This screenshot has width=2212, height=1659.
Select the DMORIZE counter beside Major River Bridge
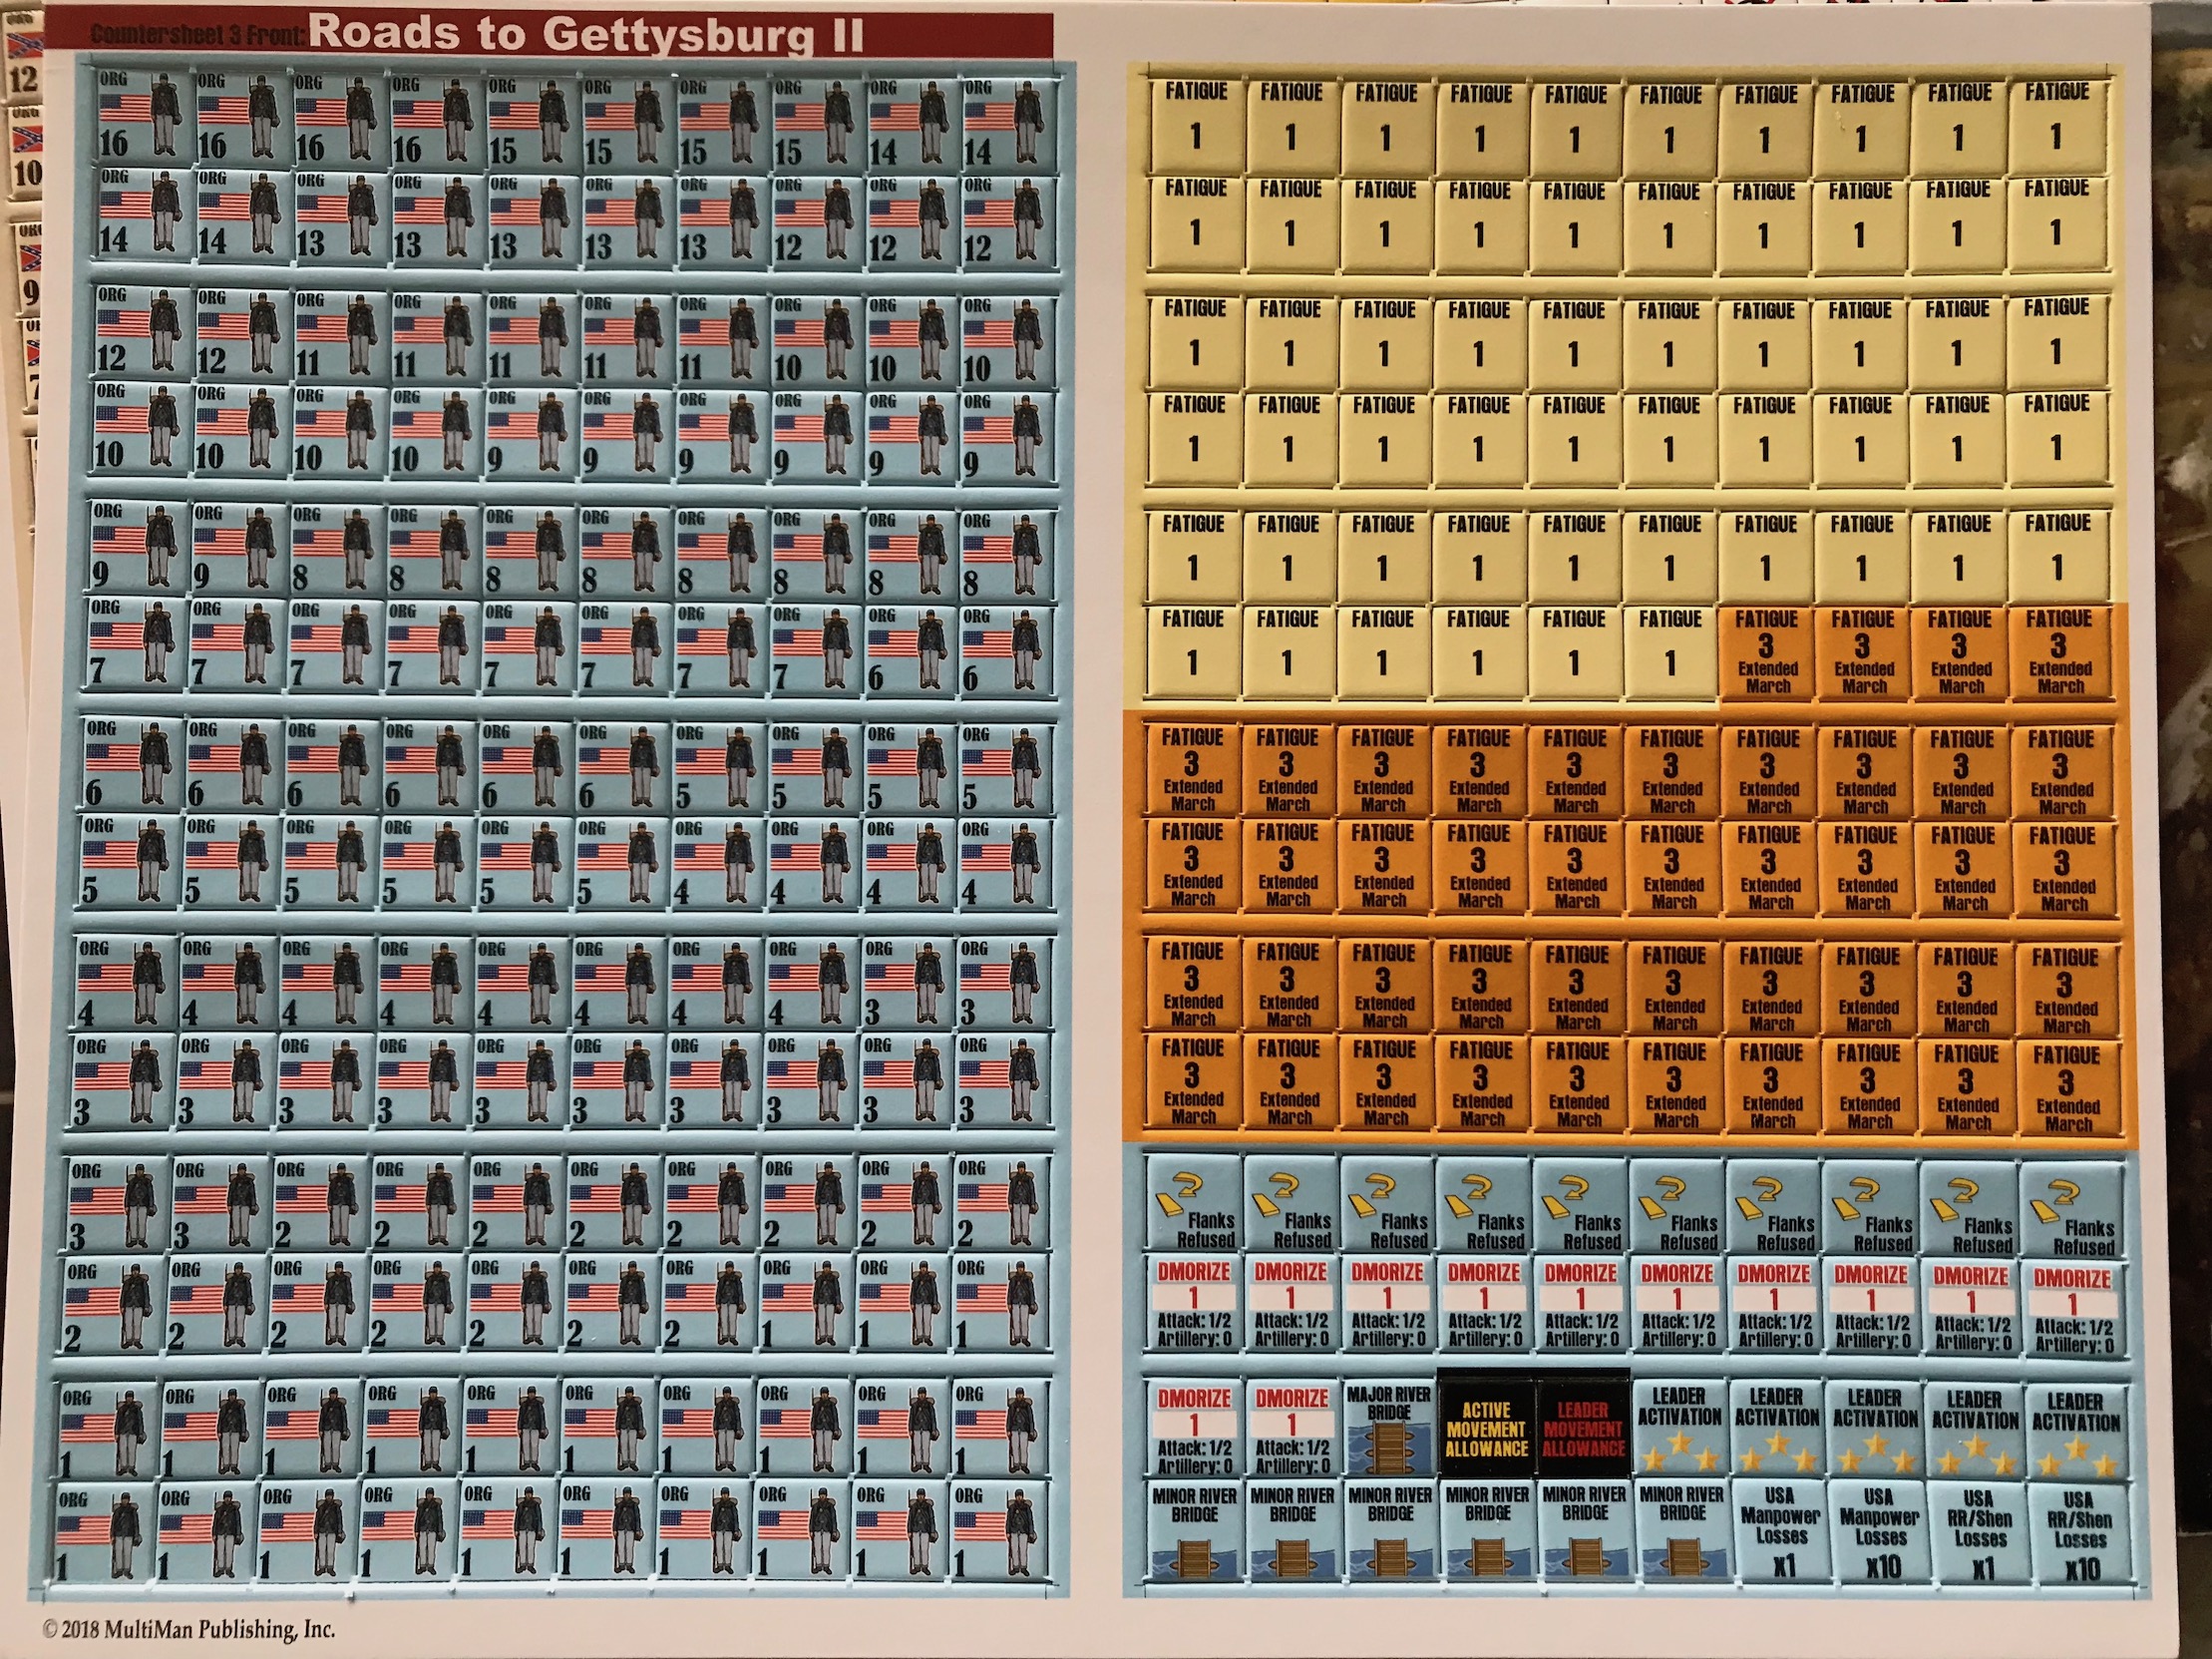[x=1291, y=1428]
